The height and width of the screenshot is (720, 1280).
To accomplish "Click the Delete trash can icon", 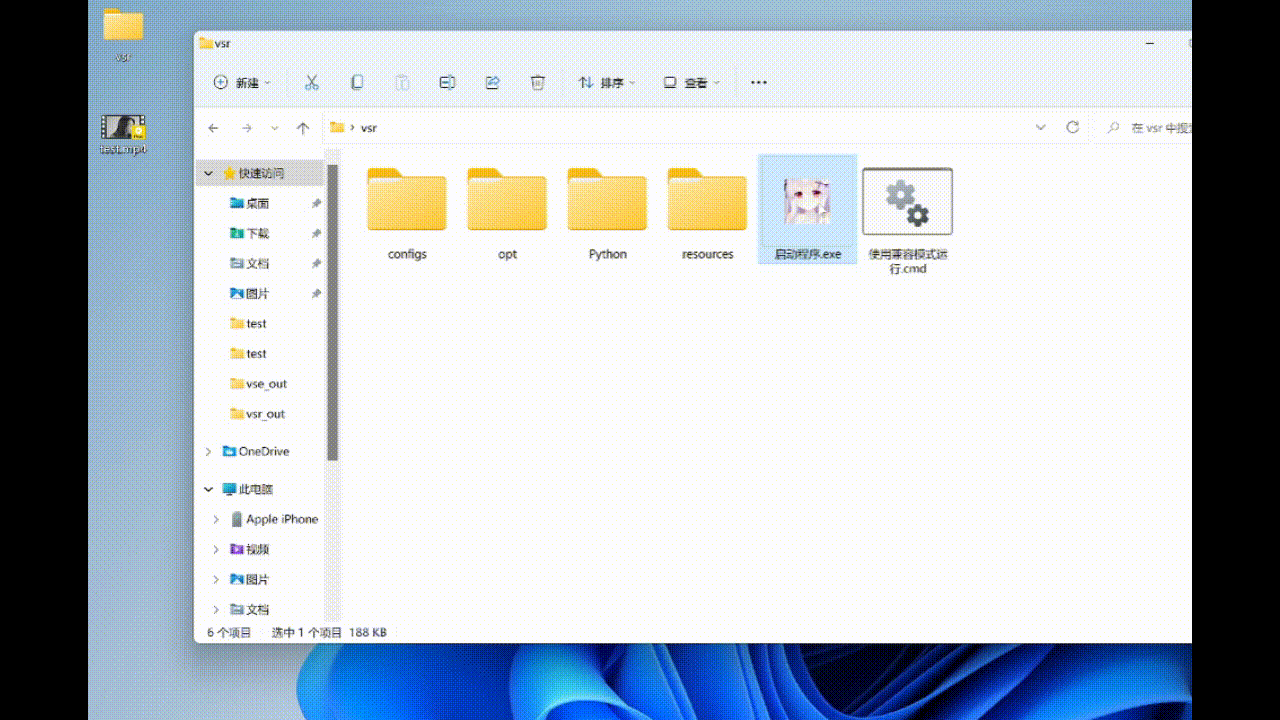I will (538, 83).
